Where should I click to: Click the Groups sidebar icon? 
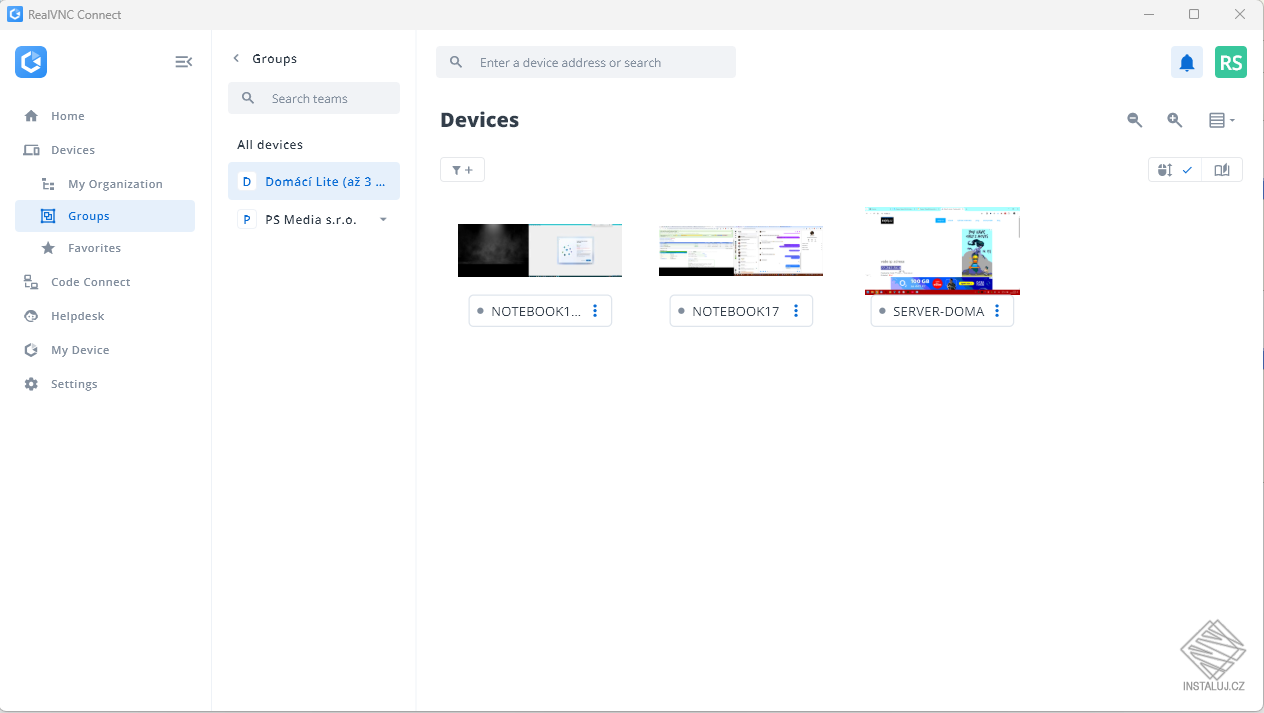click(x=48, y=216)
